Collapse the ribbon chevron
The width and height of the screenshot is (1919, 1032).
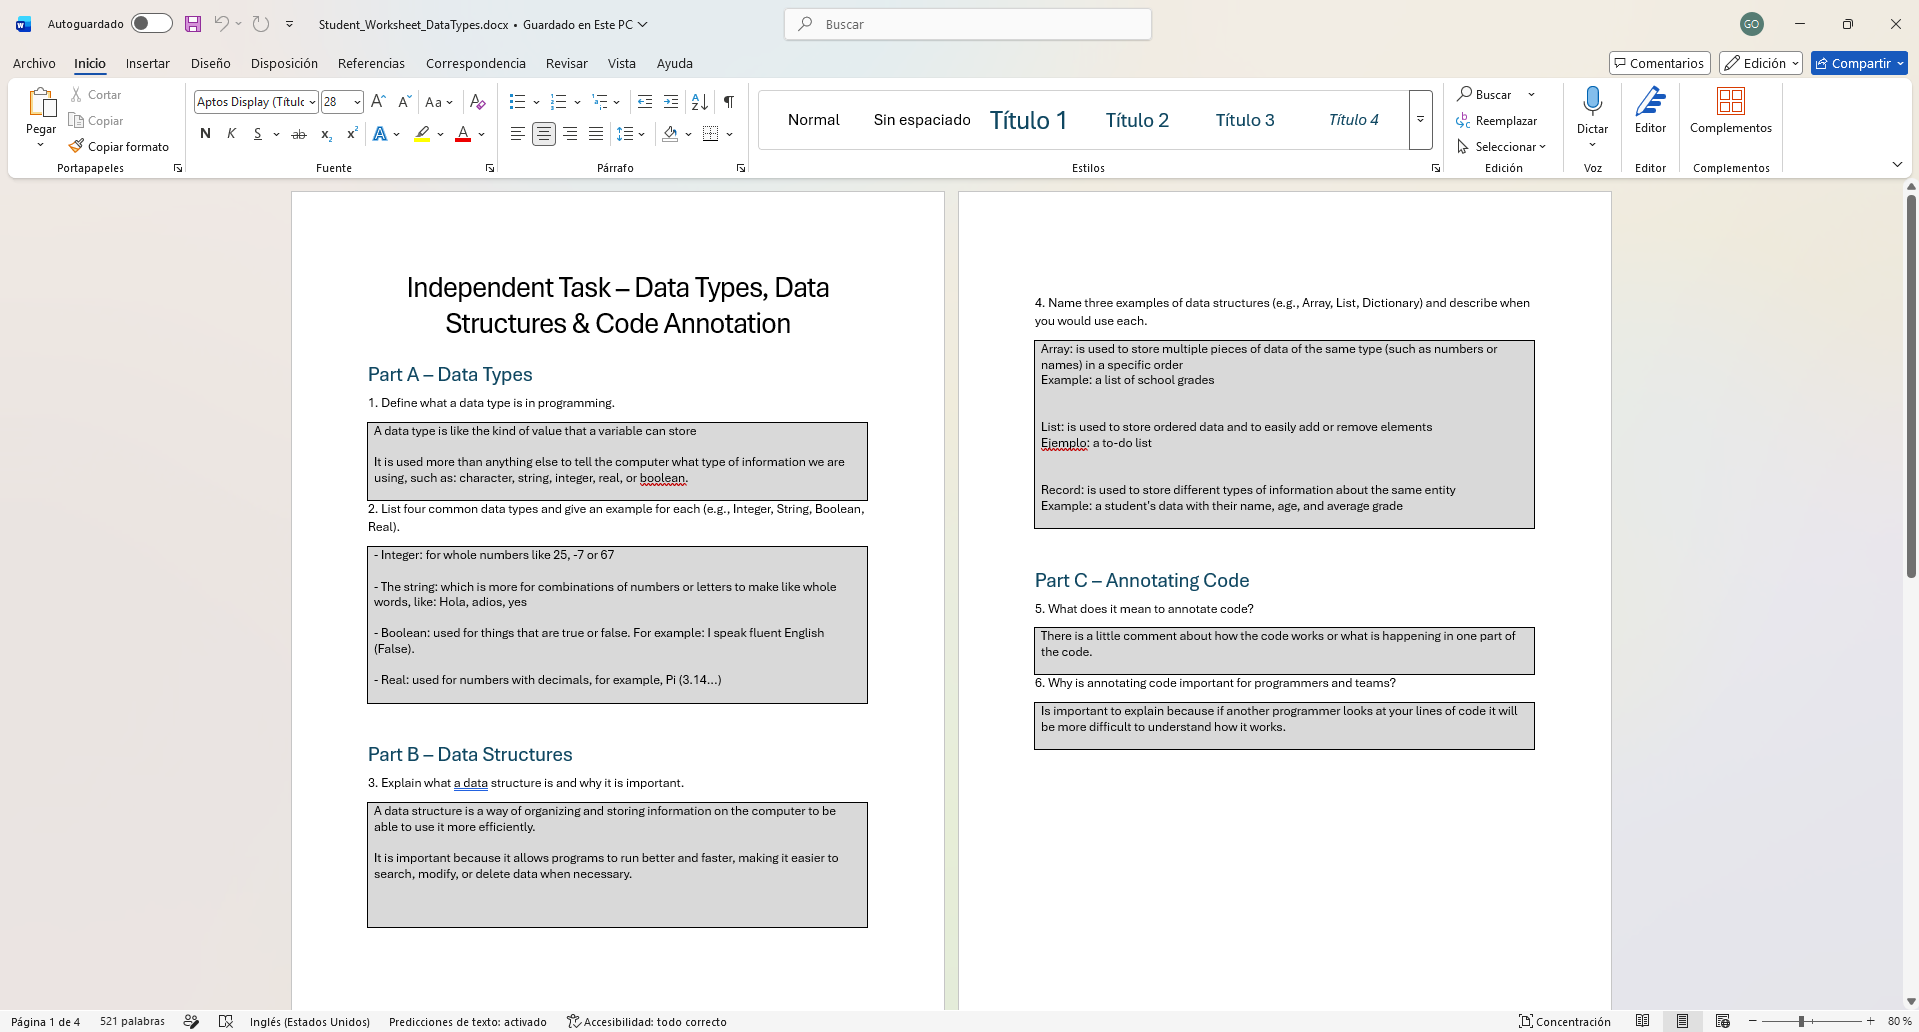point(1897,165)
